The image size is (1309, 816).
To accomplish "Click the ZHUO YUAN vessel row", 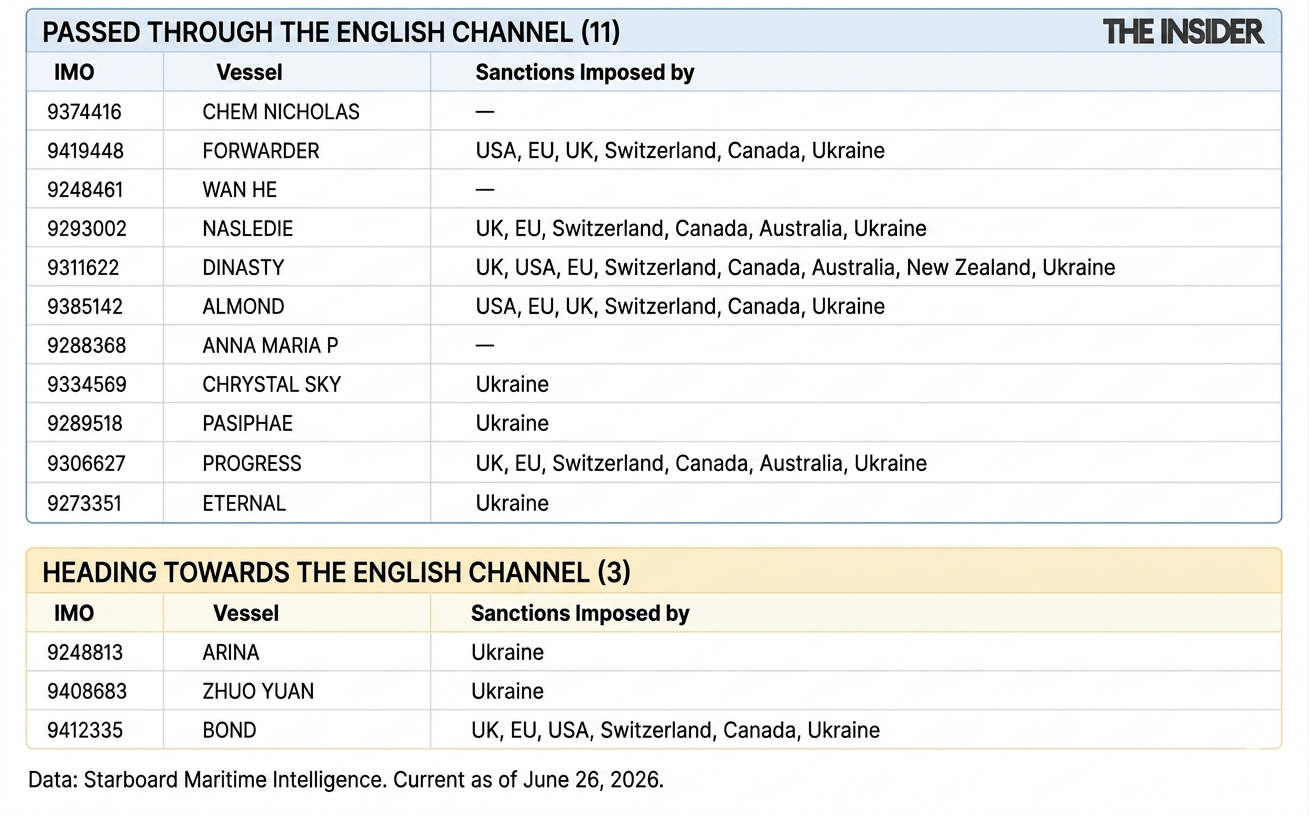I will click(x=654, y=692).
